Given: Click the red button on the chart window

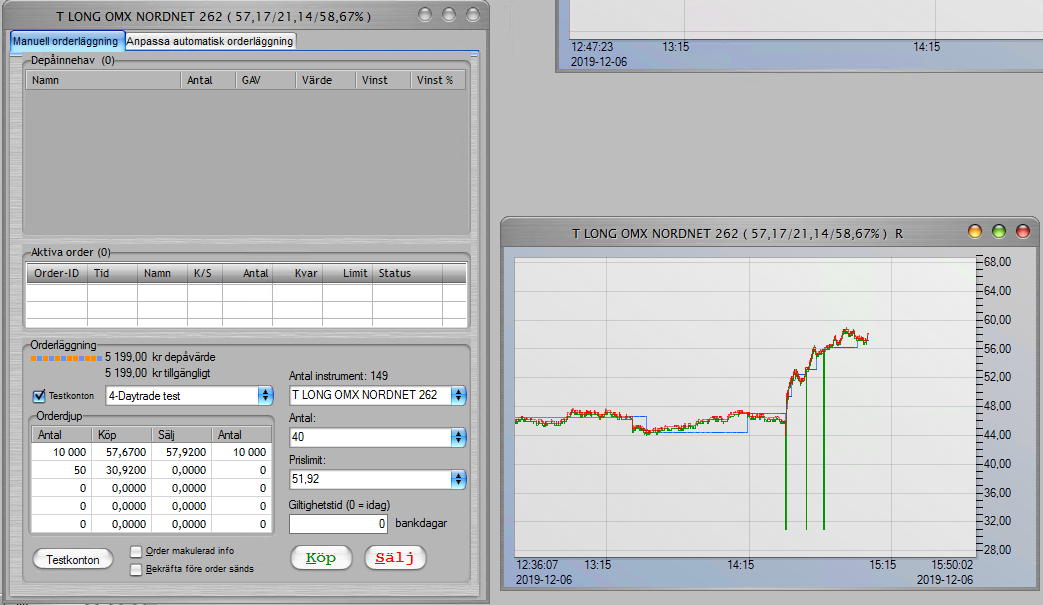Looking at the screenshot, I should [1022, 232].
